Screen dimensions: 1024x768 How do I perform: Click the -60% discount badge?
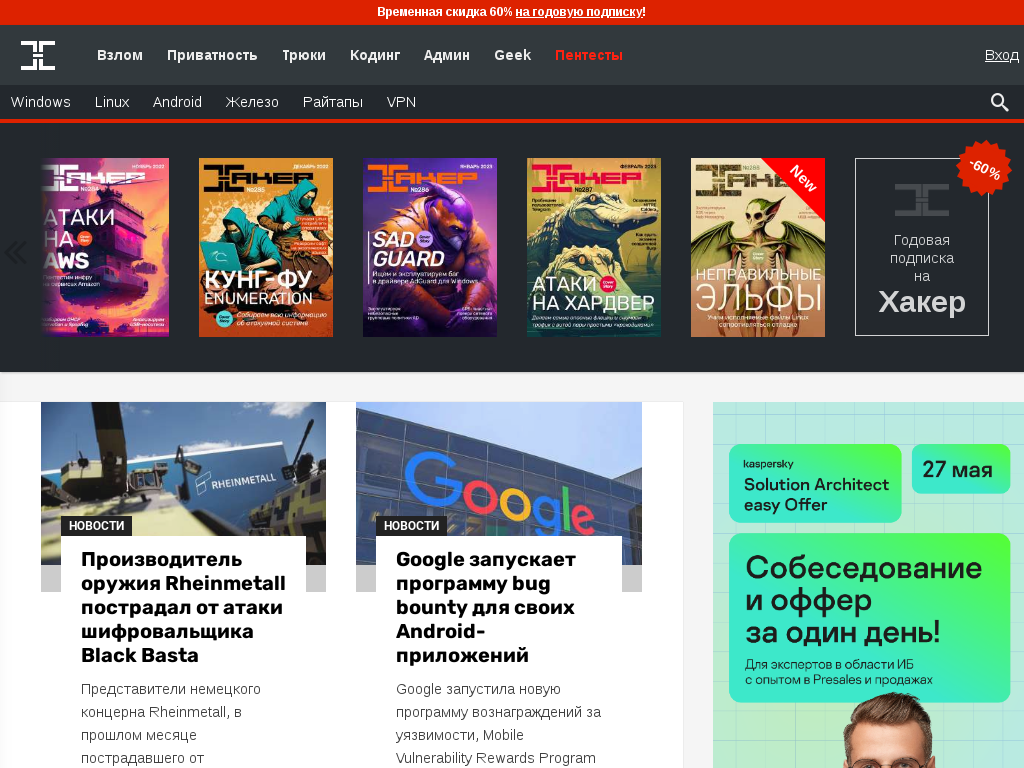984,168
